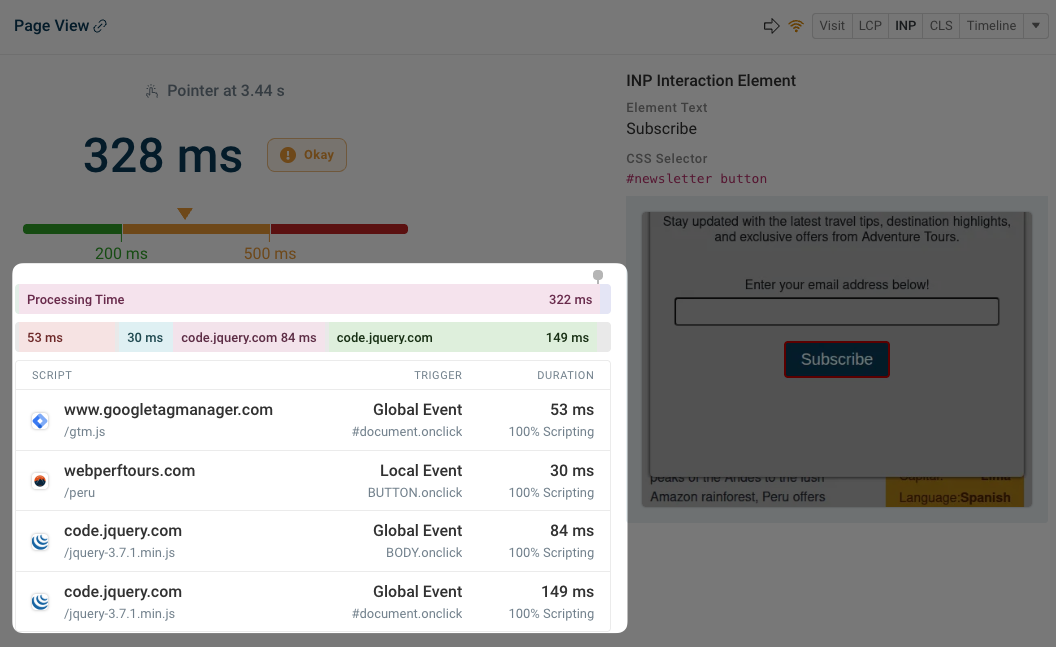Screen dimensions: 1056x647
Task: Switch to the Visit tab
Action: 832,26
